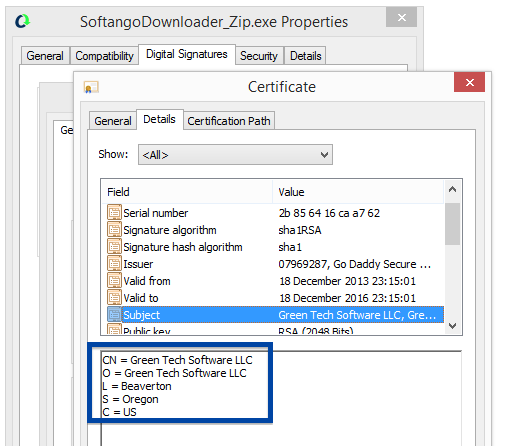The image size is (506, 446).
Task: Click the value 2b 85 64 16 ca a7 62
Action: tap(329, 213)
